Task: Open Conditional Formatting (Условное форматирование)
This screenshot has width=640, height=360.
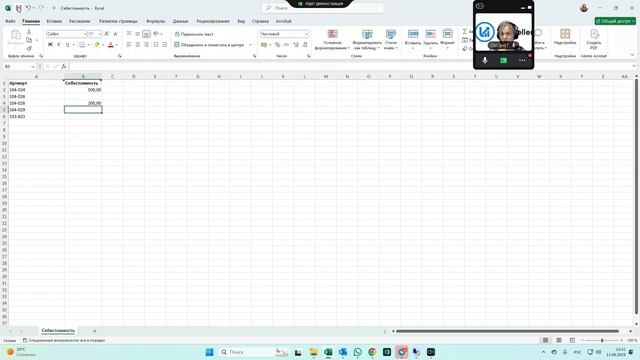Action: click(332, 40)
